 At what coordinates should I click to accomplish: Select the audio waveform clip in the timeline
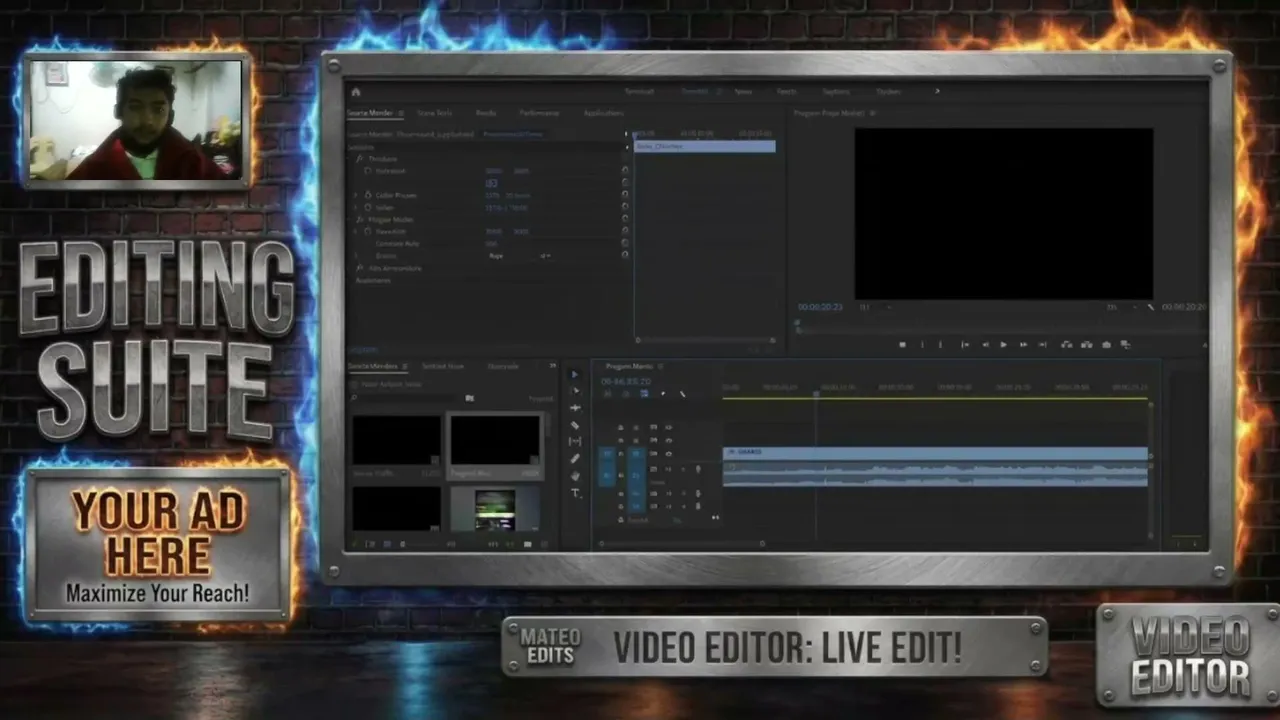coord(935,474)
